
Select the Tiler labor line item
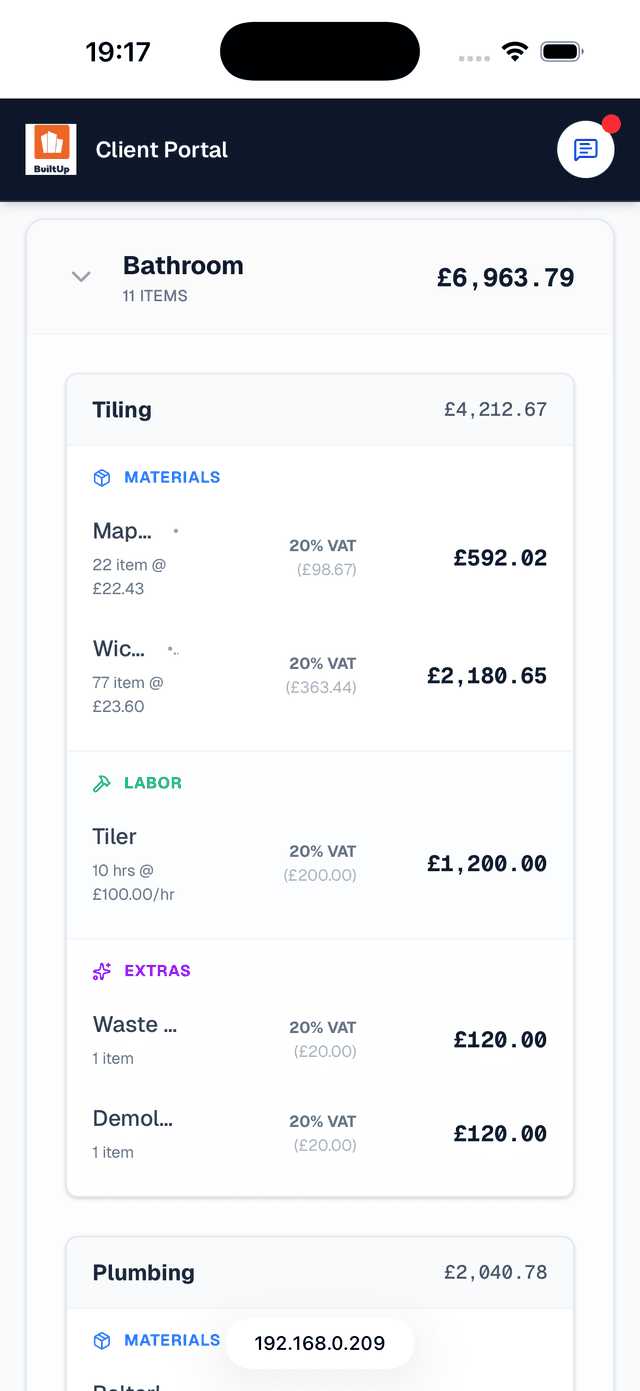pos(115,837)
